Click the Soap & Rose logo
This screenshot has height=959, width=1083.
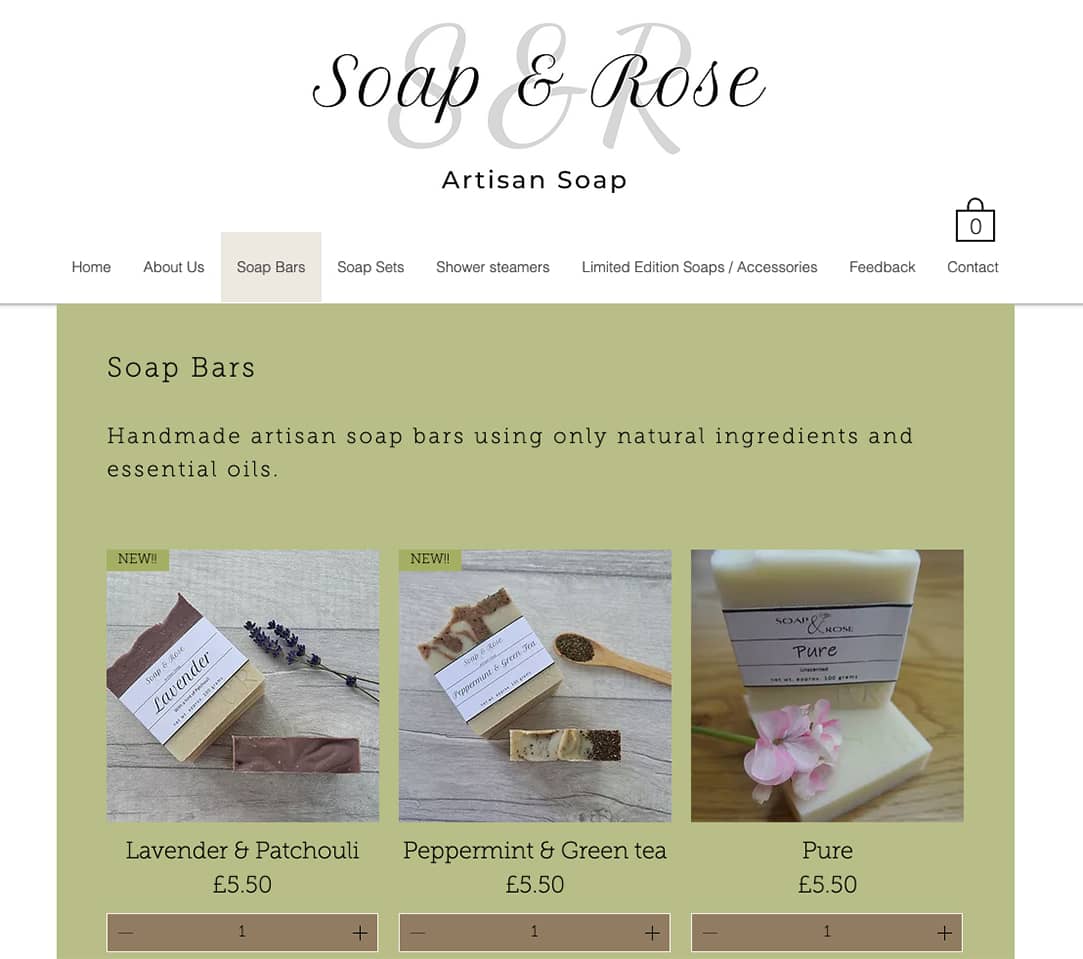click(x=537, y=85)
